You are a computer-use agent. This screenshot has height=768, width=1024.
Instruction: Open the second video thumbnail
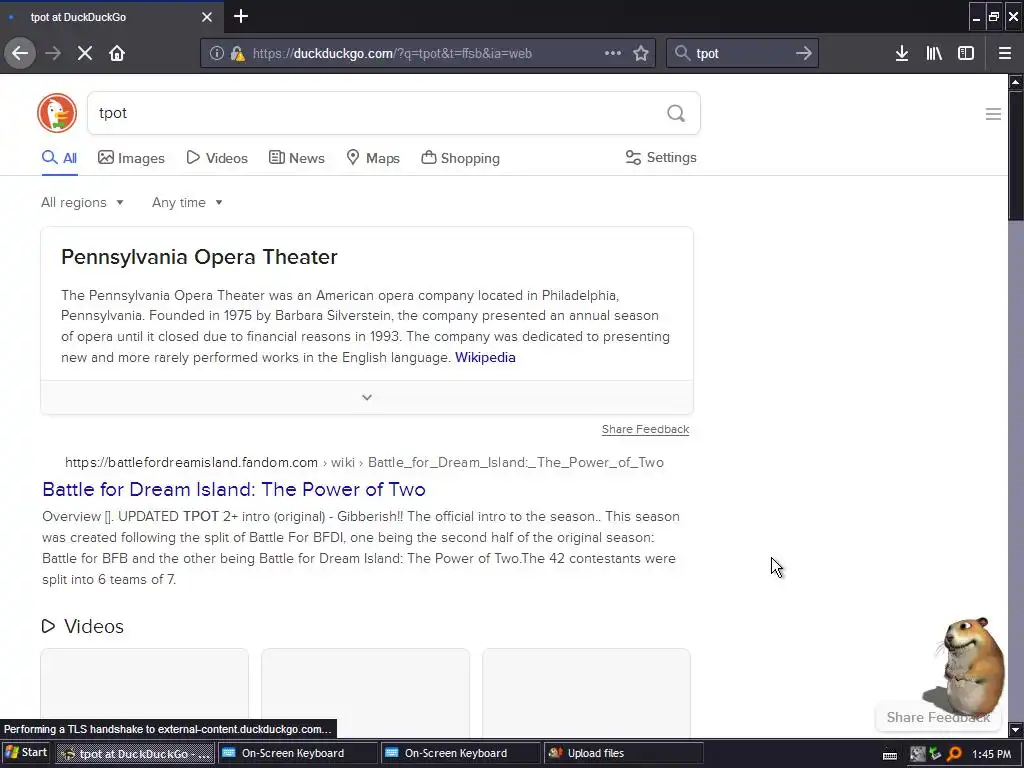365,692
